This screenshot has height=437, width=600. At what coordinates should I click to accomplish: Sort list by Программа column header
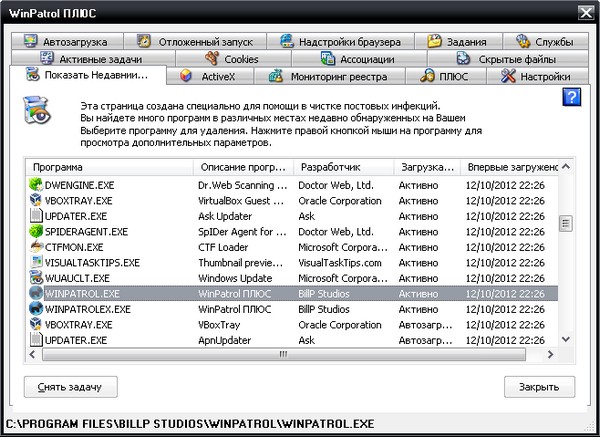click(x=108, y=167)
